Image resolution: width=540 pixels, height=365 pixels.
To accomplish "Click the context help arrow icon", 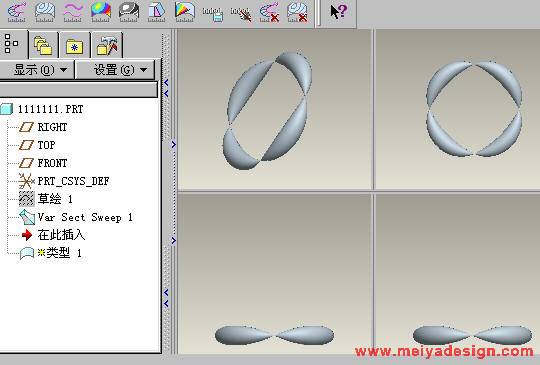I will coord(339,11).
